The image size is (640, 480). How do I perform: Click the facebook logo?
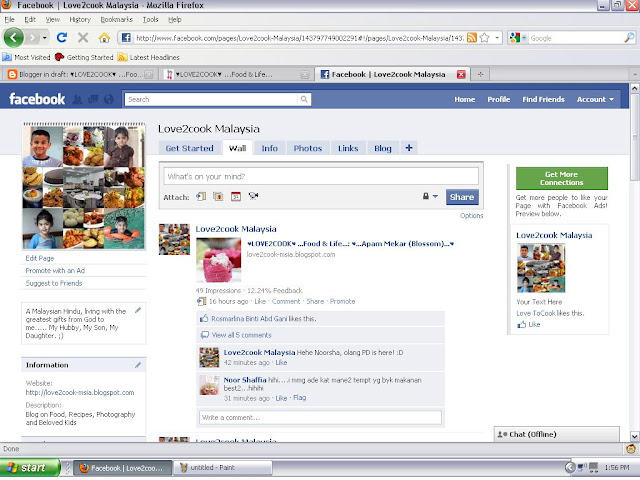[37, 99]
